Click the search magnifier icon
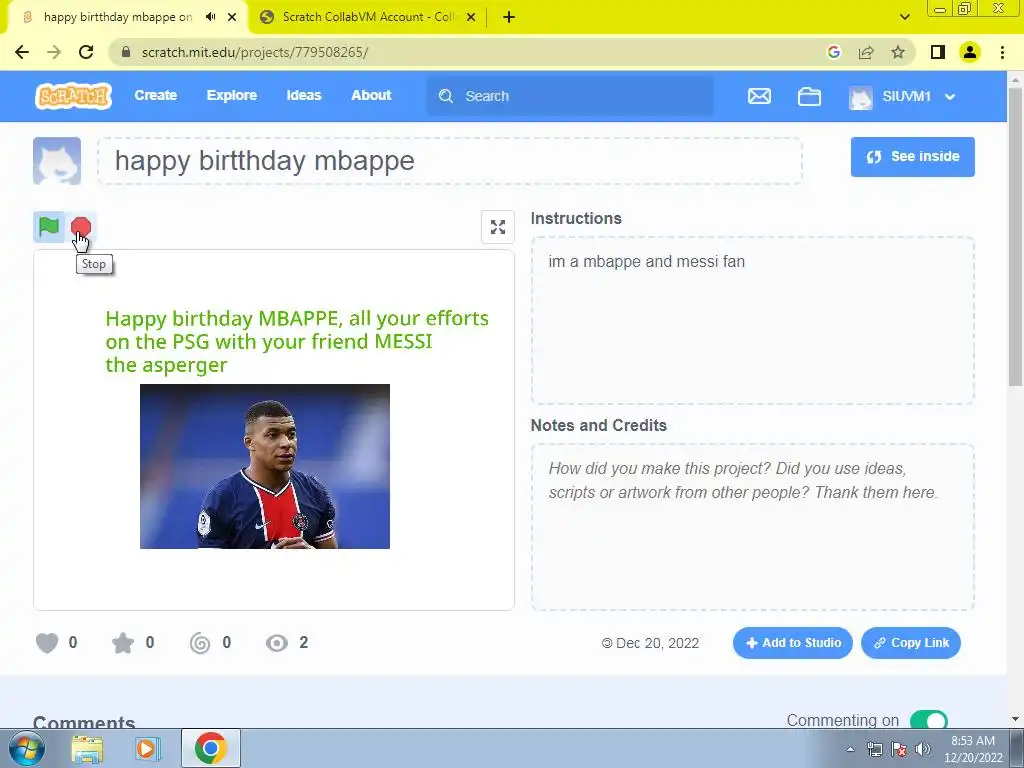This screenshot has height=768, width=1024. (446, 96)
